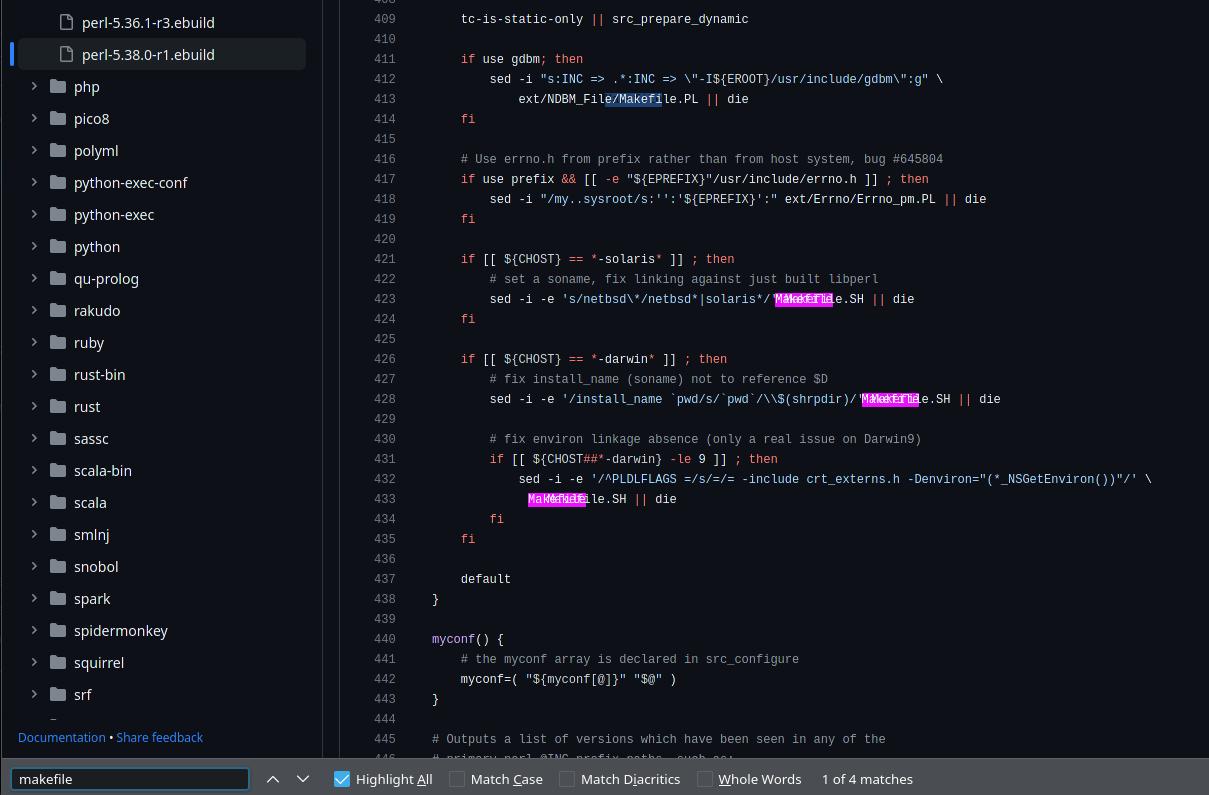The image size is (1209, 795).
Task: Click the squirrel folder icon
Action: (58, 662)
